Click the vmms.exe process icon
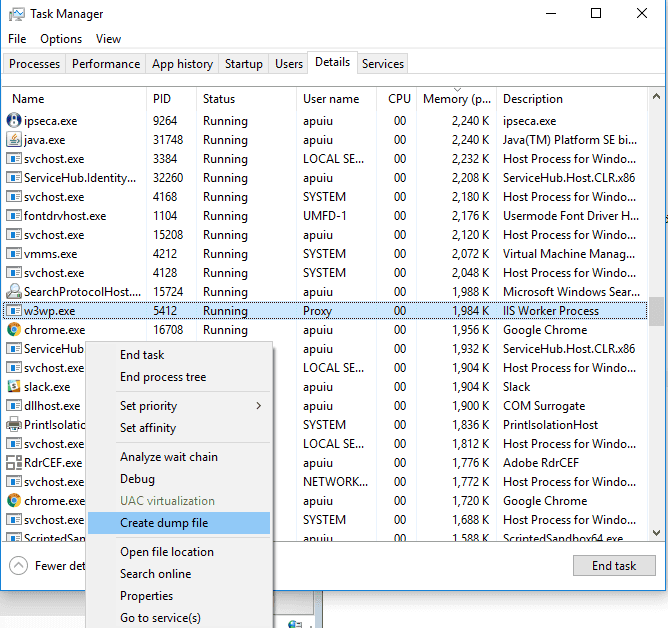 pos(15,254)
